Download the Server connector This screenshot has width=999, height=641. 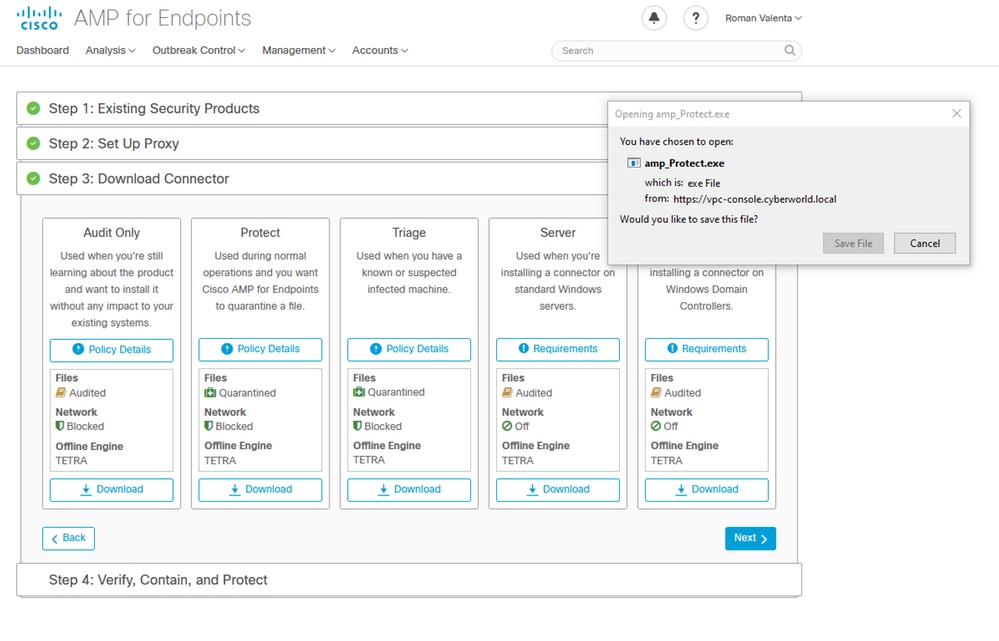point(557,490)
